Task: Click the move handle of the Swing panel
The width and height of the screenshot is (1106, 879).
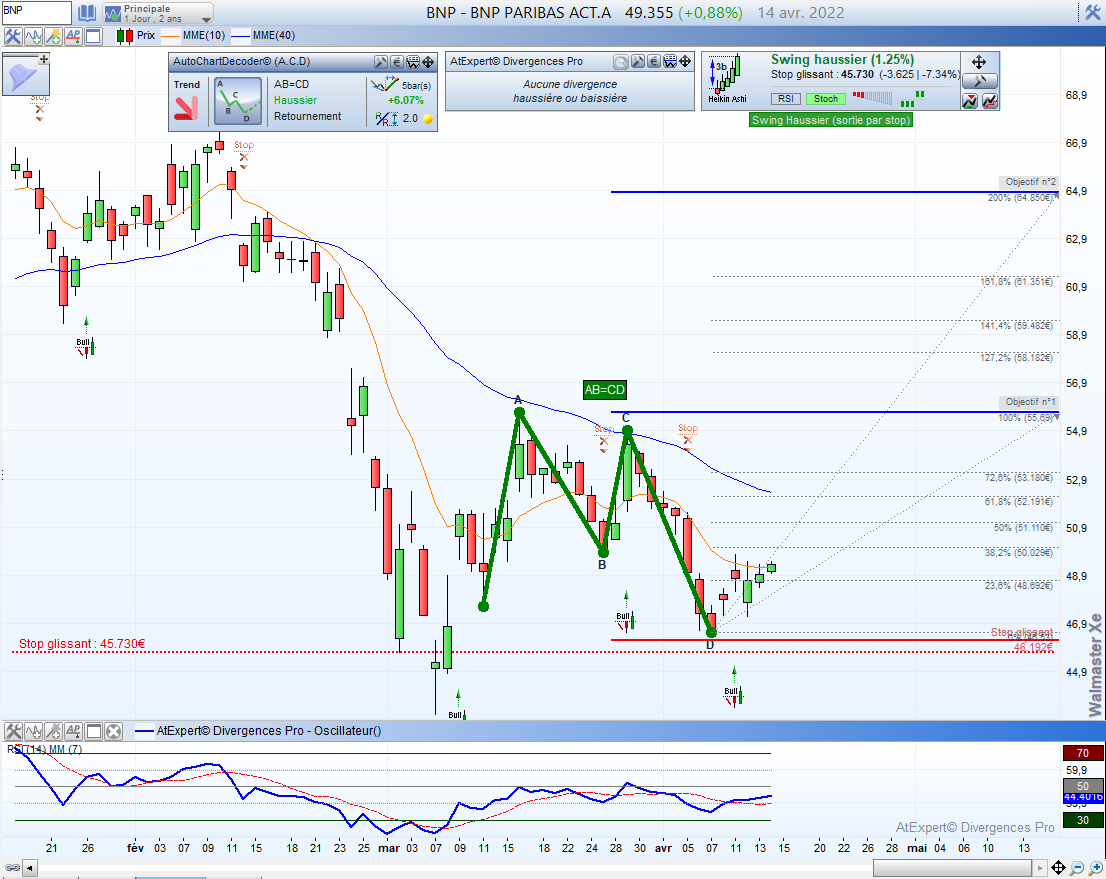Action: coord(979,62)
